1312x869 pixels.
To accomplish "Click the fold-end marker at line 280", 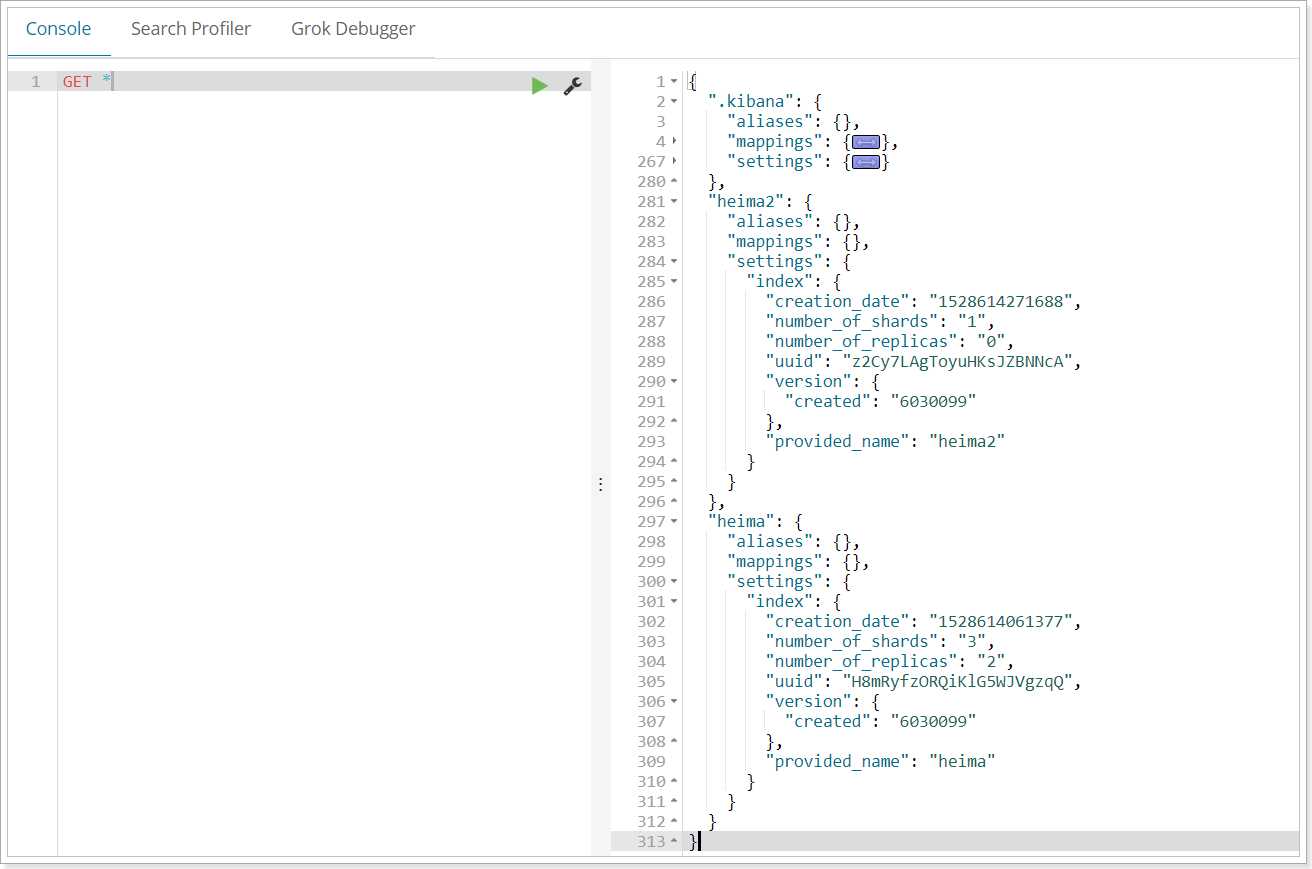I will tap(674, 182).
